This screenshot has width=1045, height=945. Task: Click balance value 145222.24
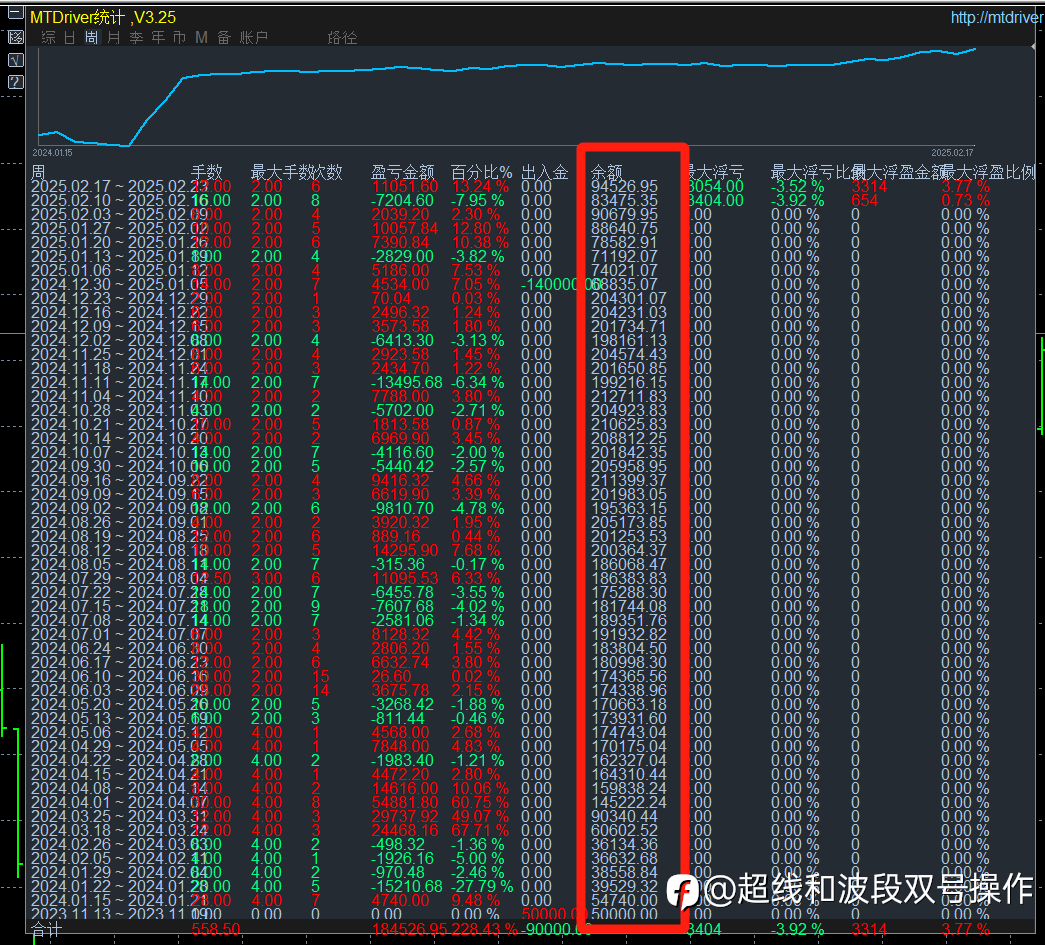click(628, 802)
